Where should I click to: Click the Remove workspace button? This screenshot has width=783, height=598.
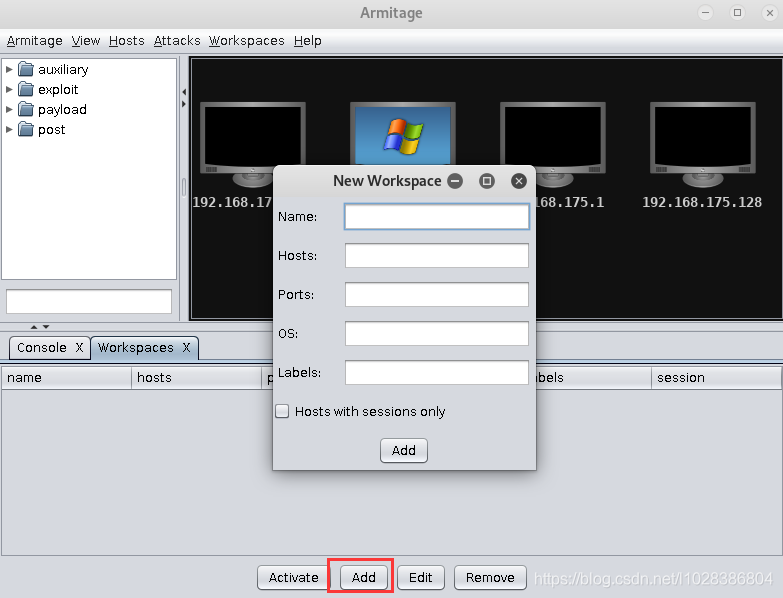(490, 578)
